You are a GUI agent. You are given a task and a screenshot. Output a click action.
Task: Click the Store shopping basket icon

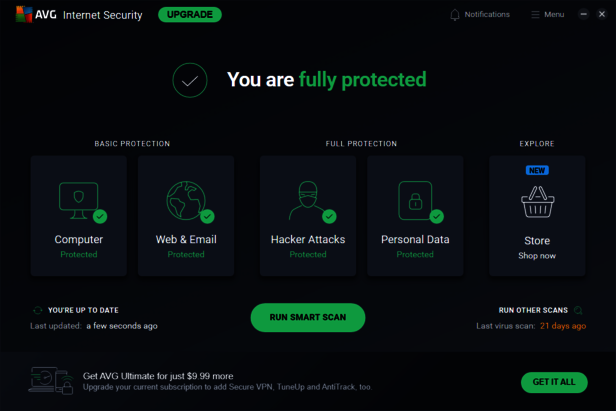(537, 203)
